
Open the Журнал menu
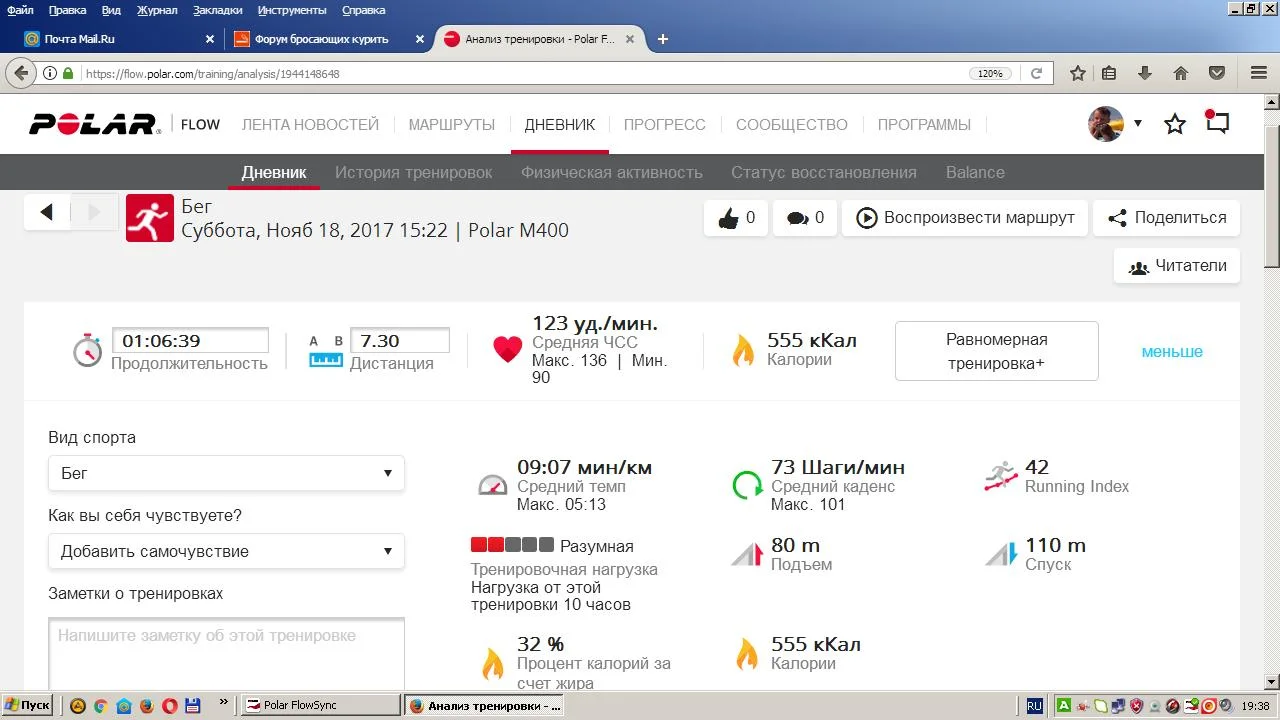click(x=157, y=10)
